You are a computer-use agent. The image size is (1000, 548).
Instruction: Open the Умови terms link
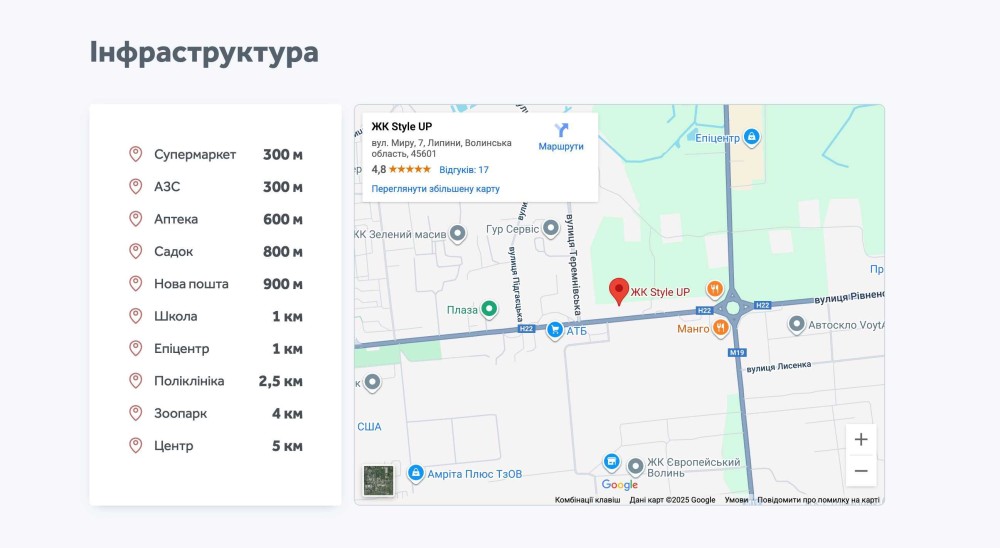[736, 500]
